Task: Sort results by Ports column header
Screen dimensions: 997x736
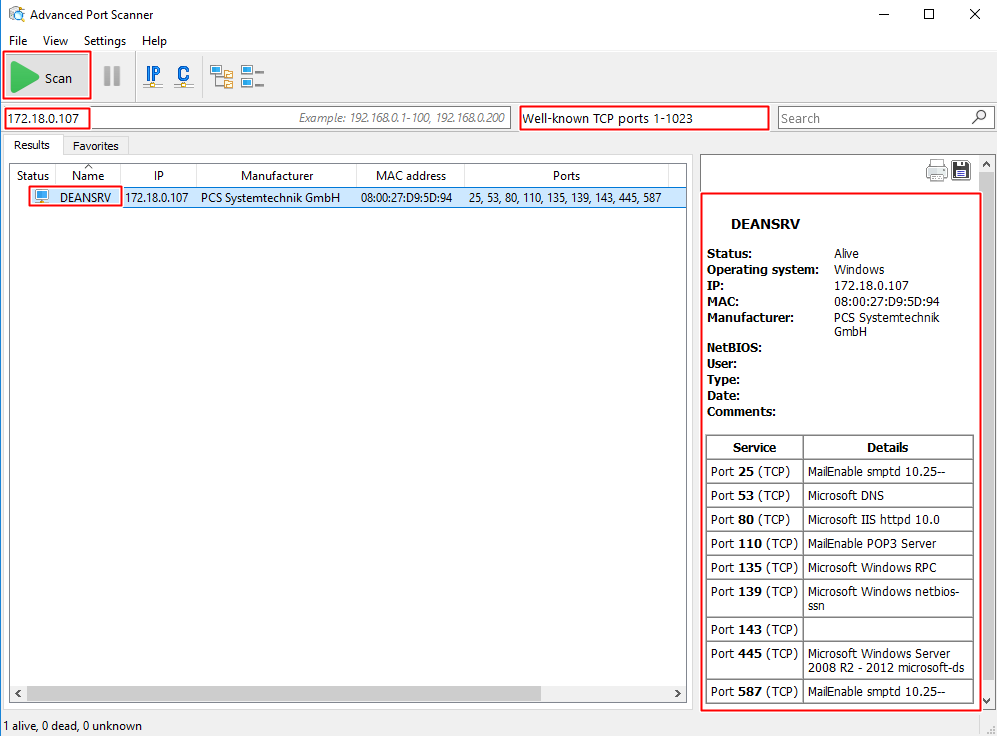Action: click(x=566, y=175)
